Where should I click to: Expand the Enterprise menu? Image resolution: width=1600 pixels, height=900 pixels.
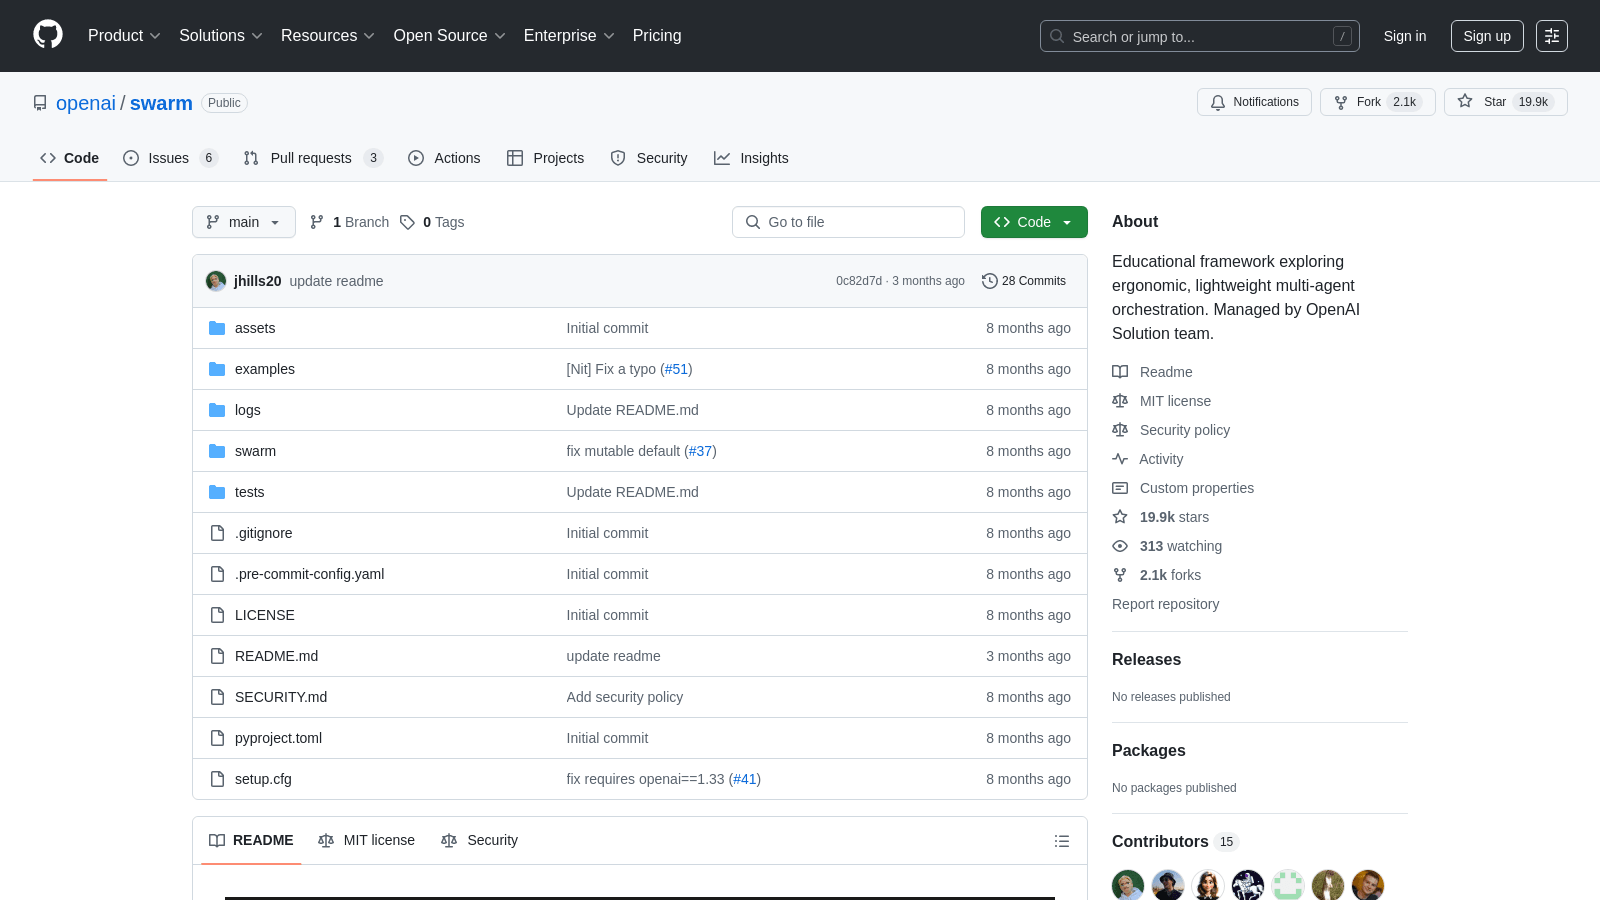569,36
